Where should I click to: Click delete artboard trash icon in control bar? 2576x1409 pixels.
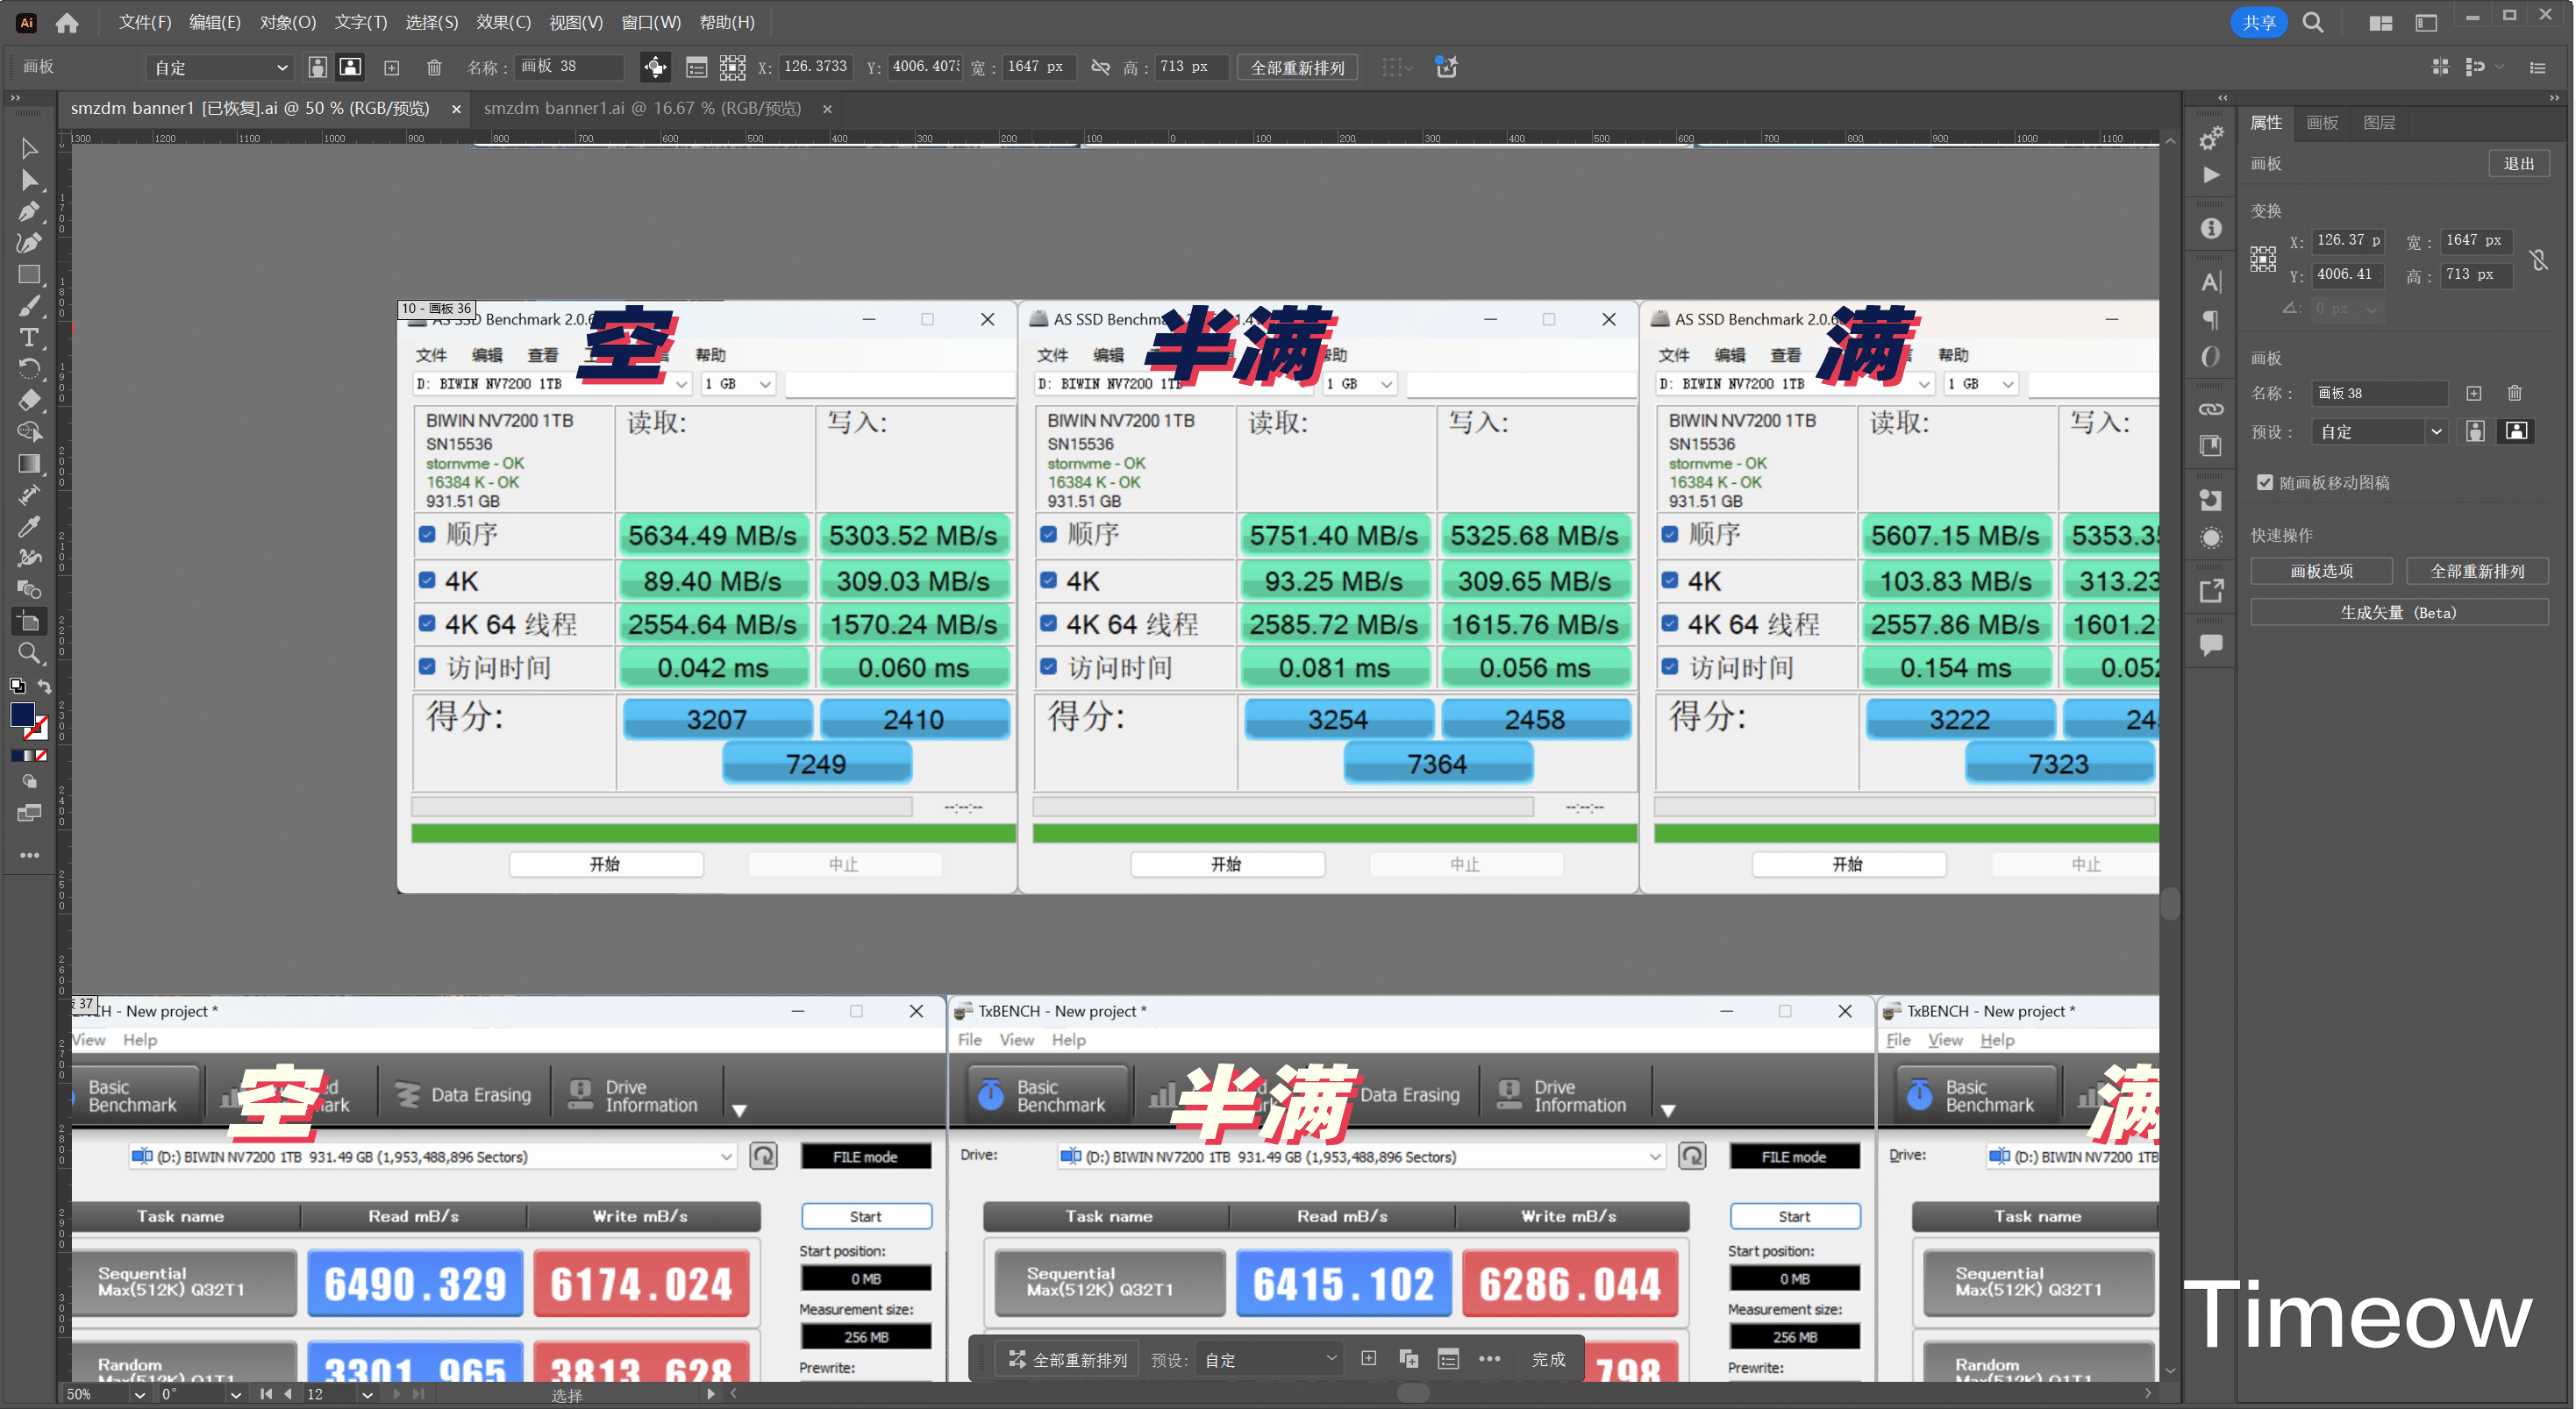tap(434, 68)
